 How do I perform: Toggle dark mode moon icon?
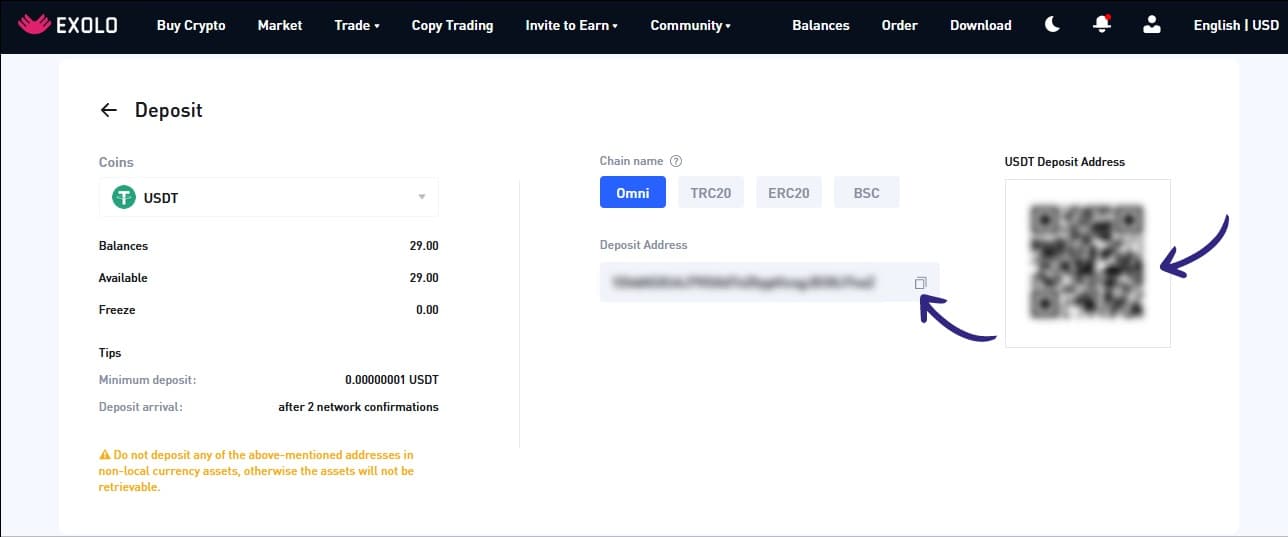point(1052,25)
